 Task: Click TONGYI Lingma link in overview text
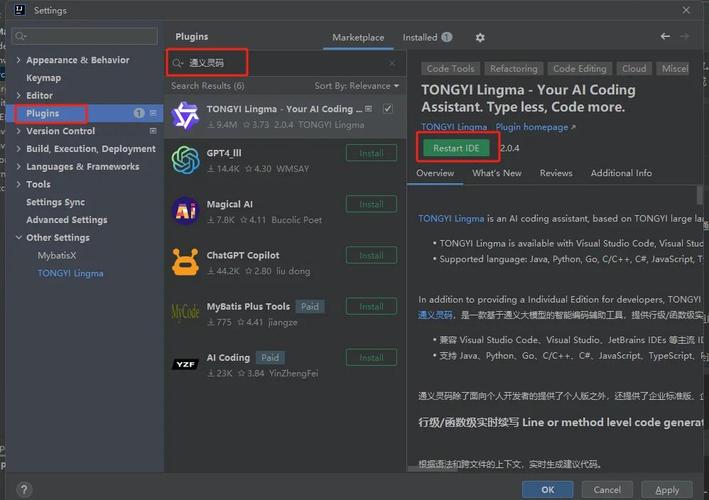click(451, 218)
